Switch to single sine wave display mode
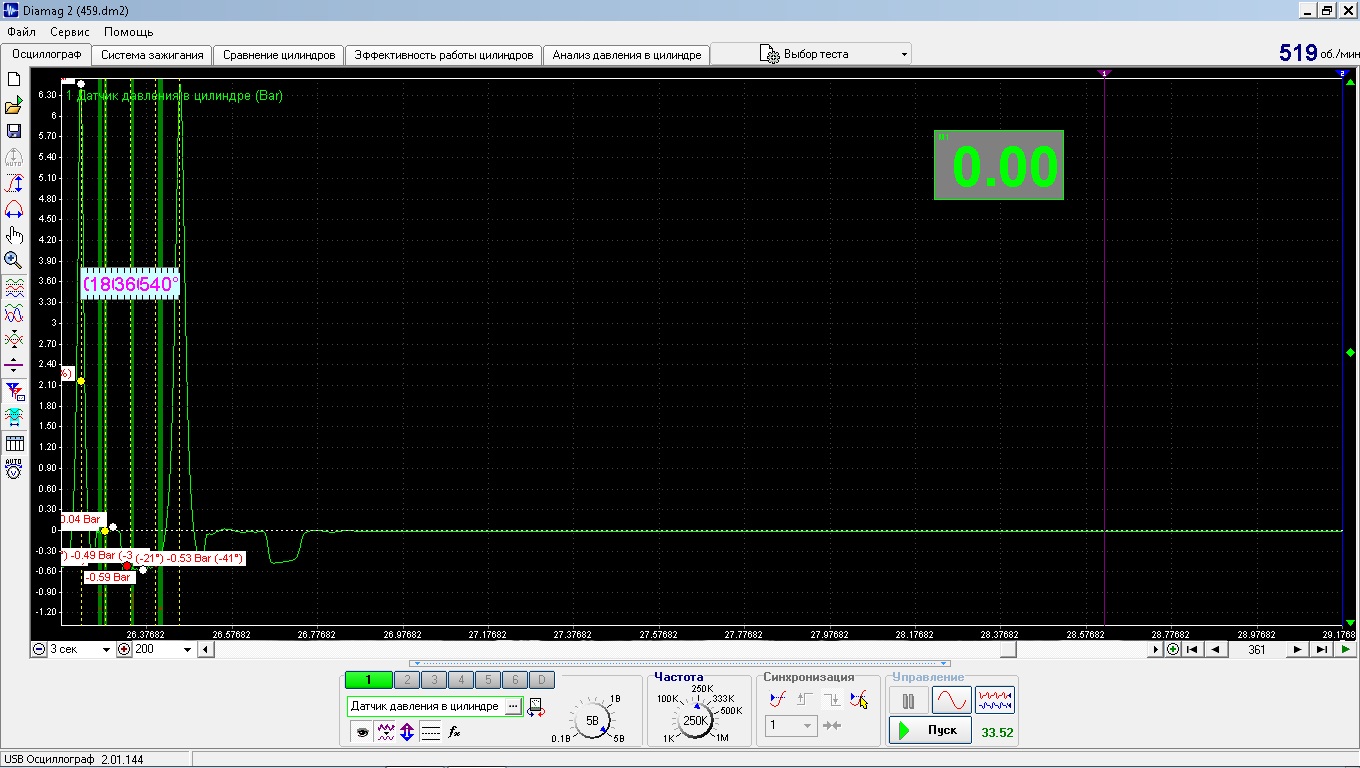Screen dimensions: 1360x768 pos(952,700)
